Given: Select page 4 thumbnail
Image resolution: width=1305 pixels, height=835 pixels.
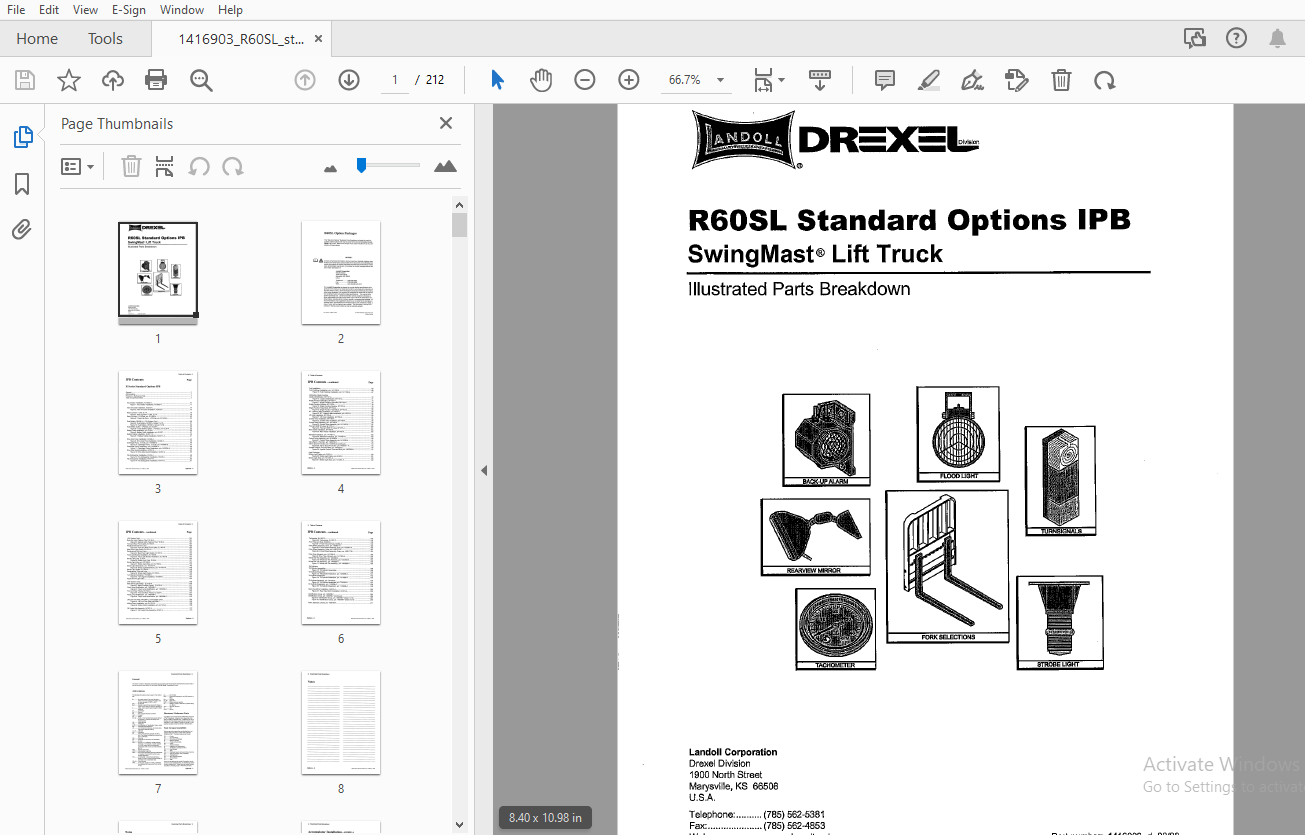Looking at the screenshot, I should pyautogui.click(x=341, y=422).
